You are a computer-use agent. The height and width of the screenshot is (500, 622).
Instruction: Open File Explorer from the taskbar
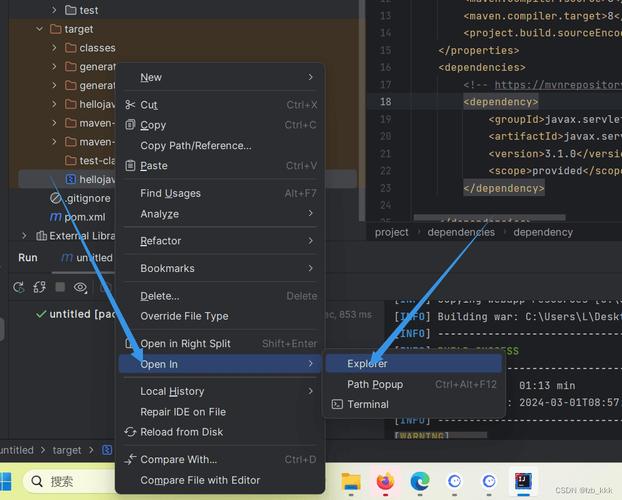coord(351,482)
